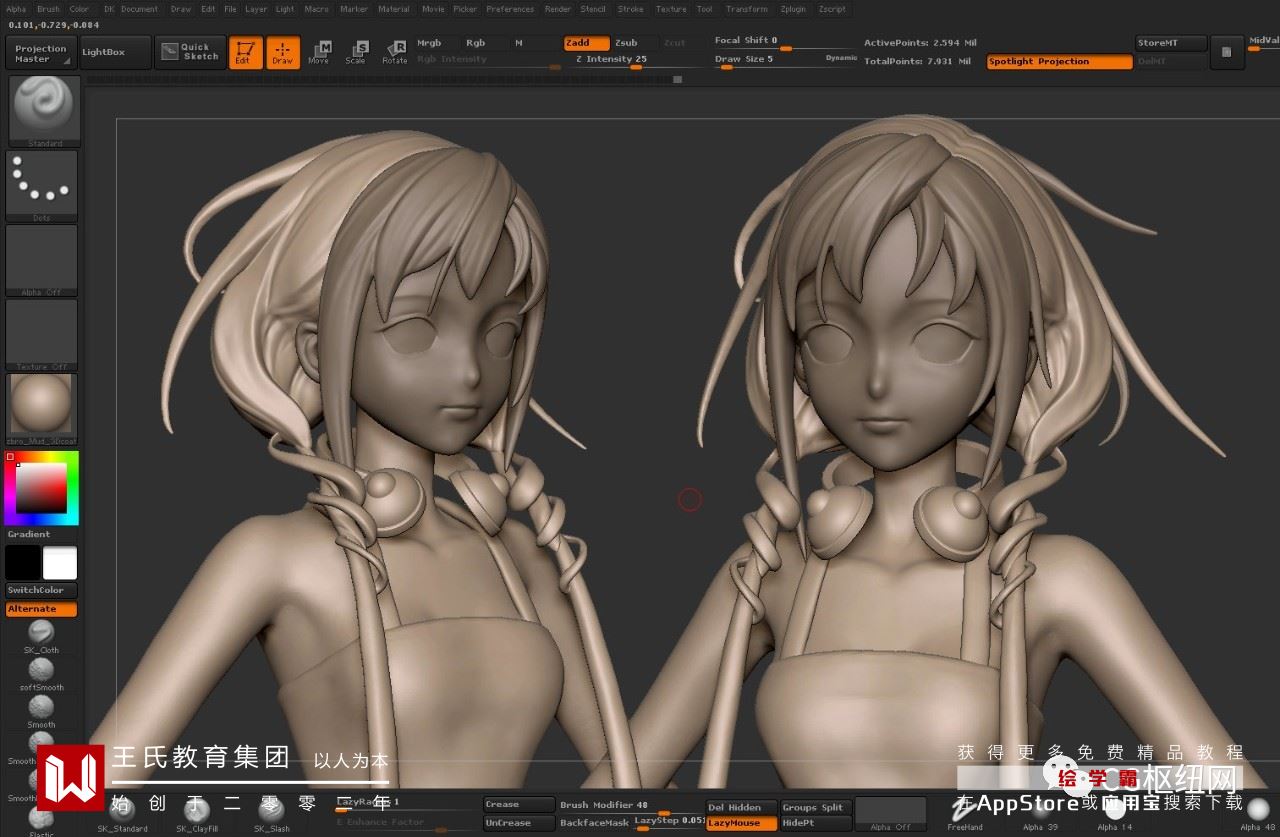
Task: Click the HidePt button
Action: 815,823
